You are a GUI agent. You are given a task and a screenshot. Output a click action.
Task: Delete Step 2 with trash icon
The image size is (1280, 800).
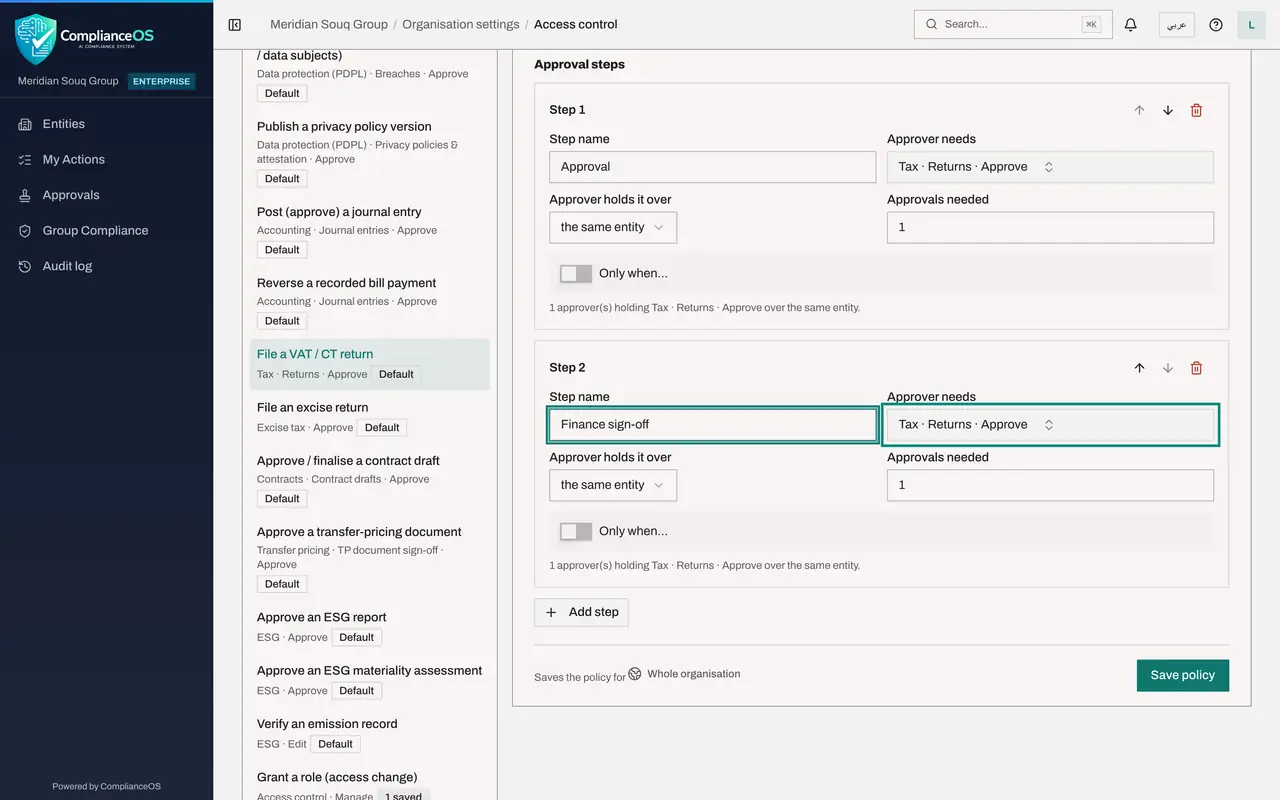tap(1196, 368)
